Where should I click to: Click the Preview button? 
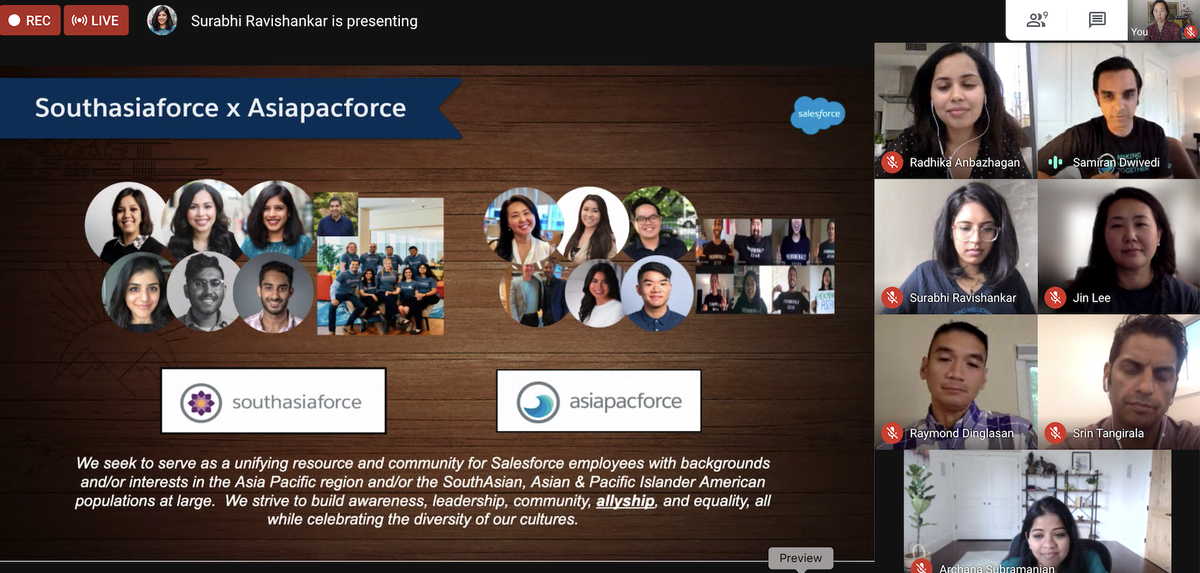[800, 558]
